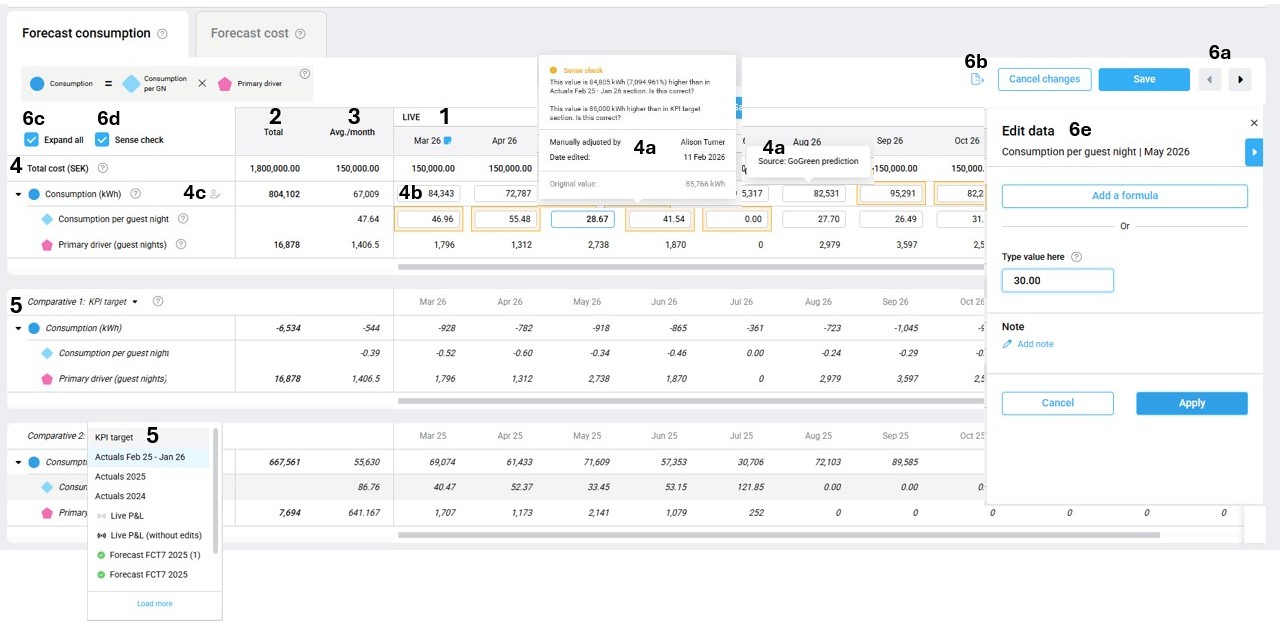
Task: Collapse the top Consumption (kWh) row
Action: coord(18,194)
